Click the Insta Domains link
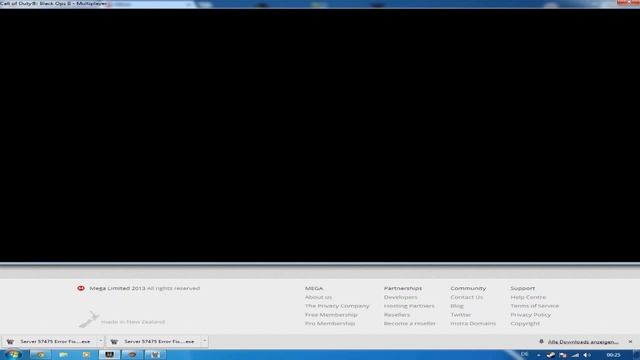This screenshot has width=640, height=360. 473,323
